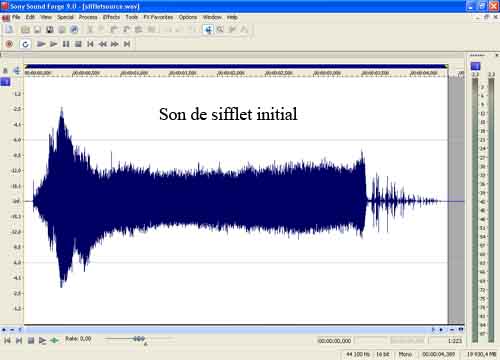
Task: Stop playback using the transport toolbar
Action: (x=78, y=44)
